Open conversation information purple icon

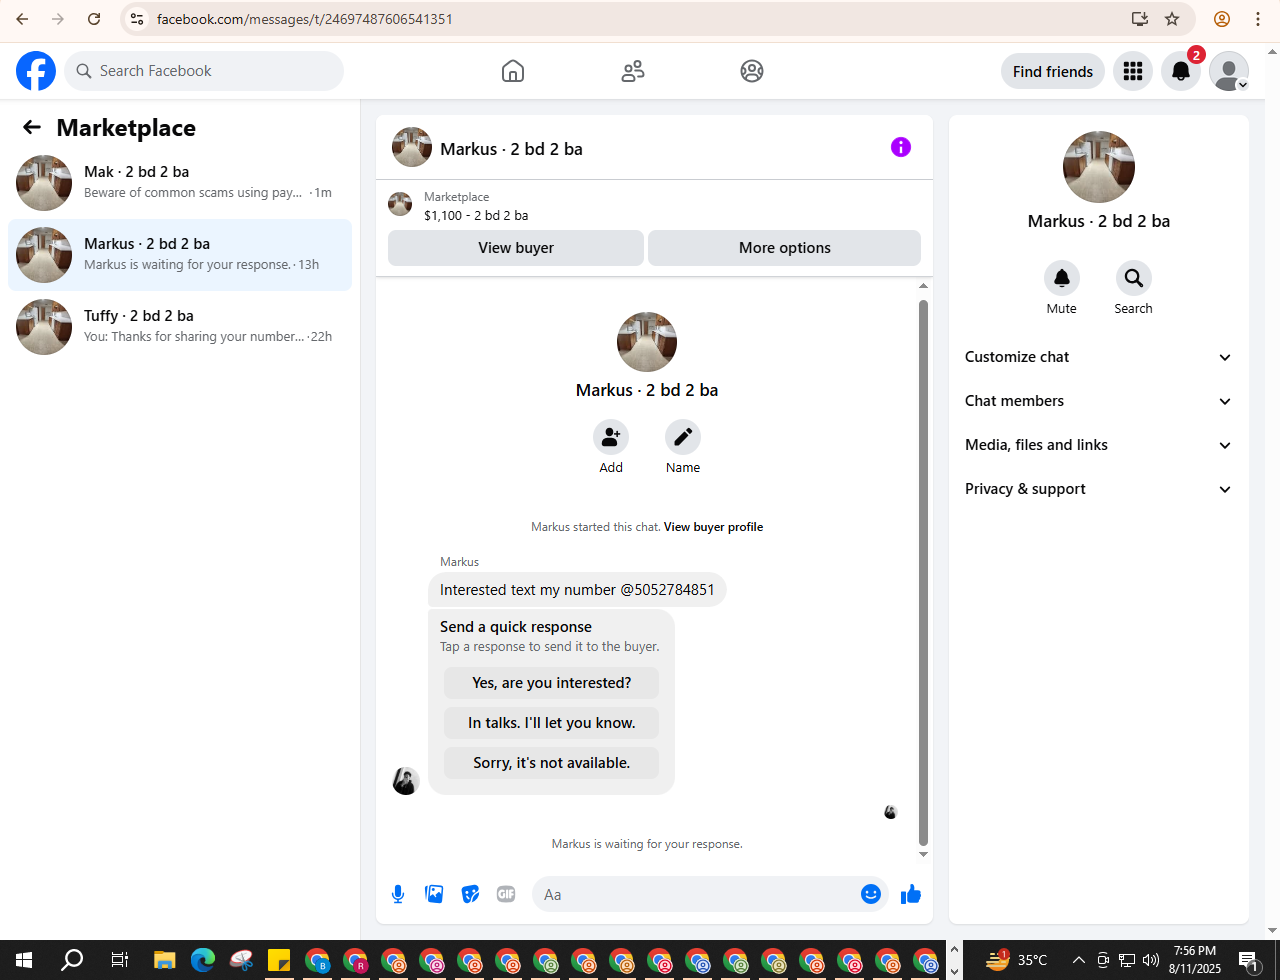(901, 147)
